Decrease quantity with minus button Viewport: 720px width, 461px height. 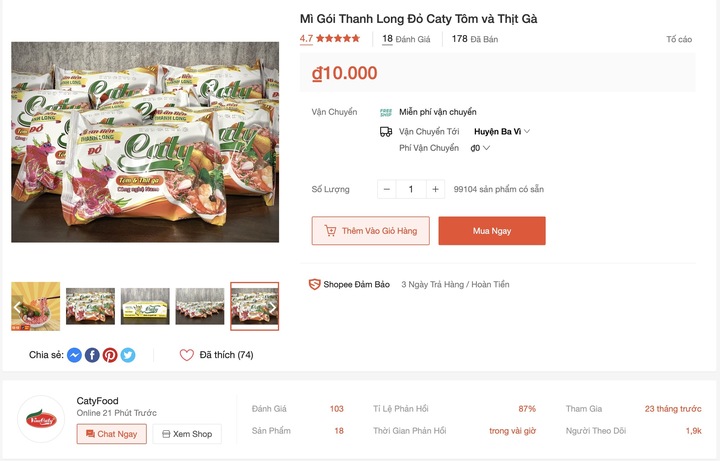point(387,189)
